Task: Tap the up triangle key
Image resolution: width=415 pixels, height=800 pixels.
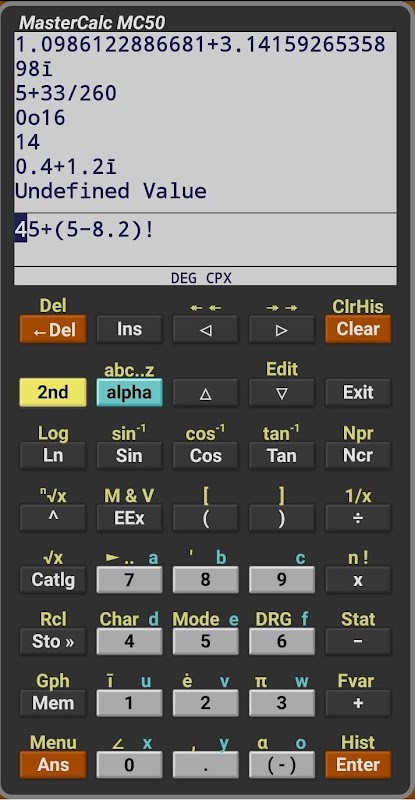Action: click(x=205, y=393)
